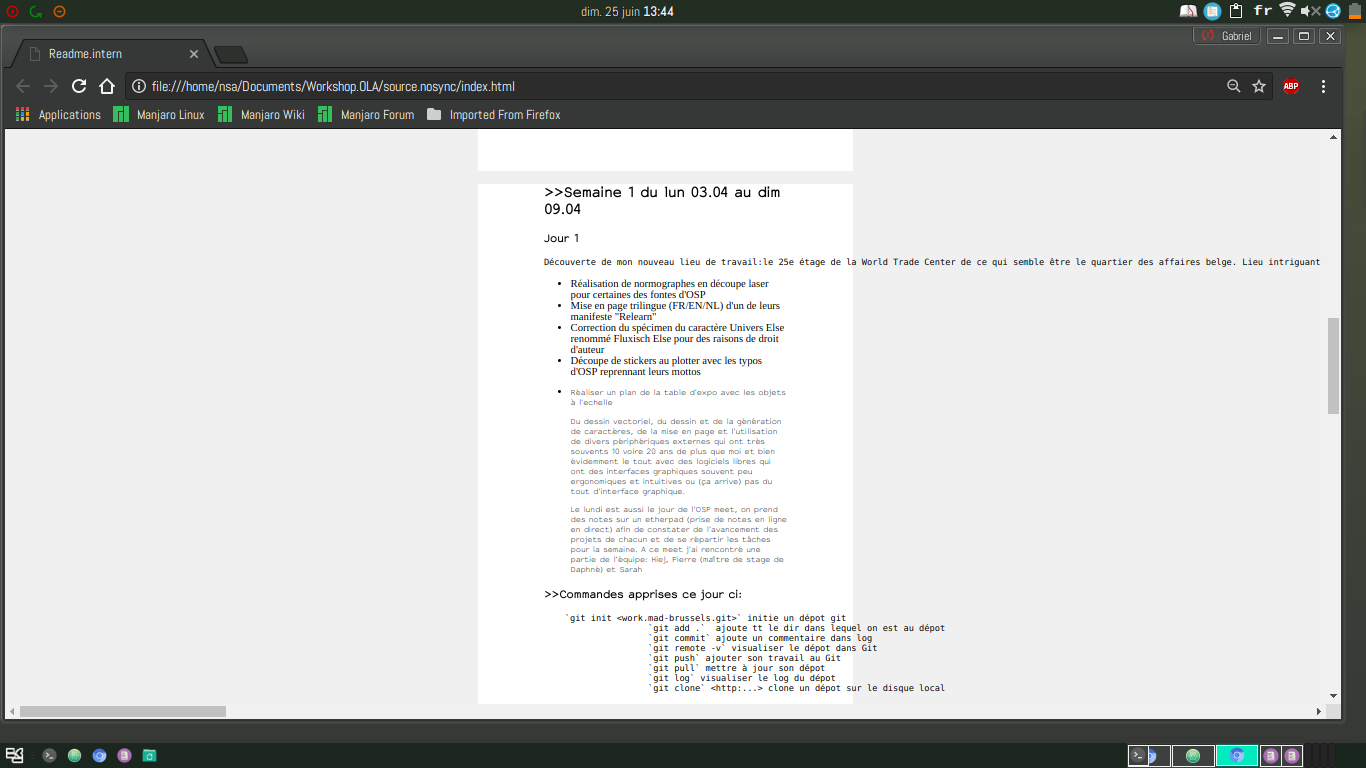Launch the green browser icon in taskbar launcher

pos(74,755)
